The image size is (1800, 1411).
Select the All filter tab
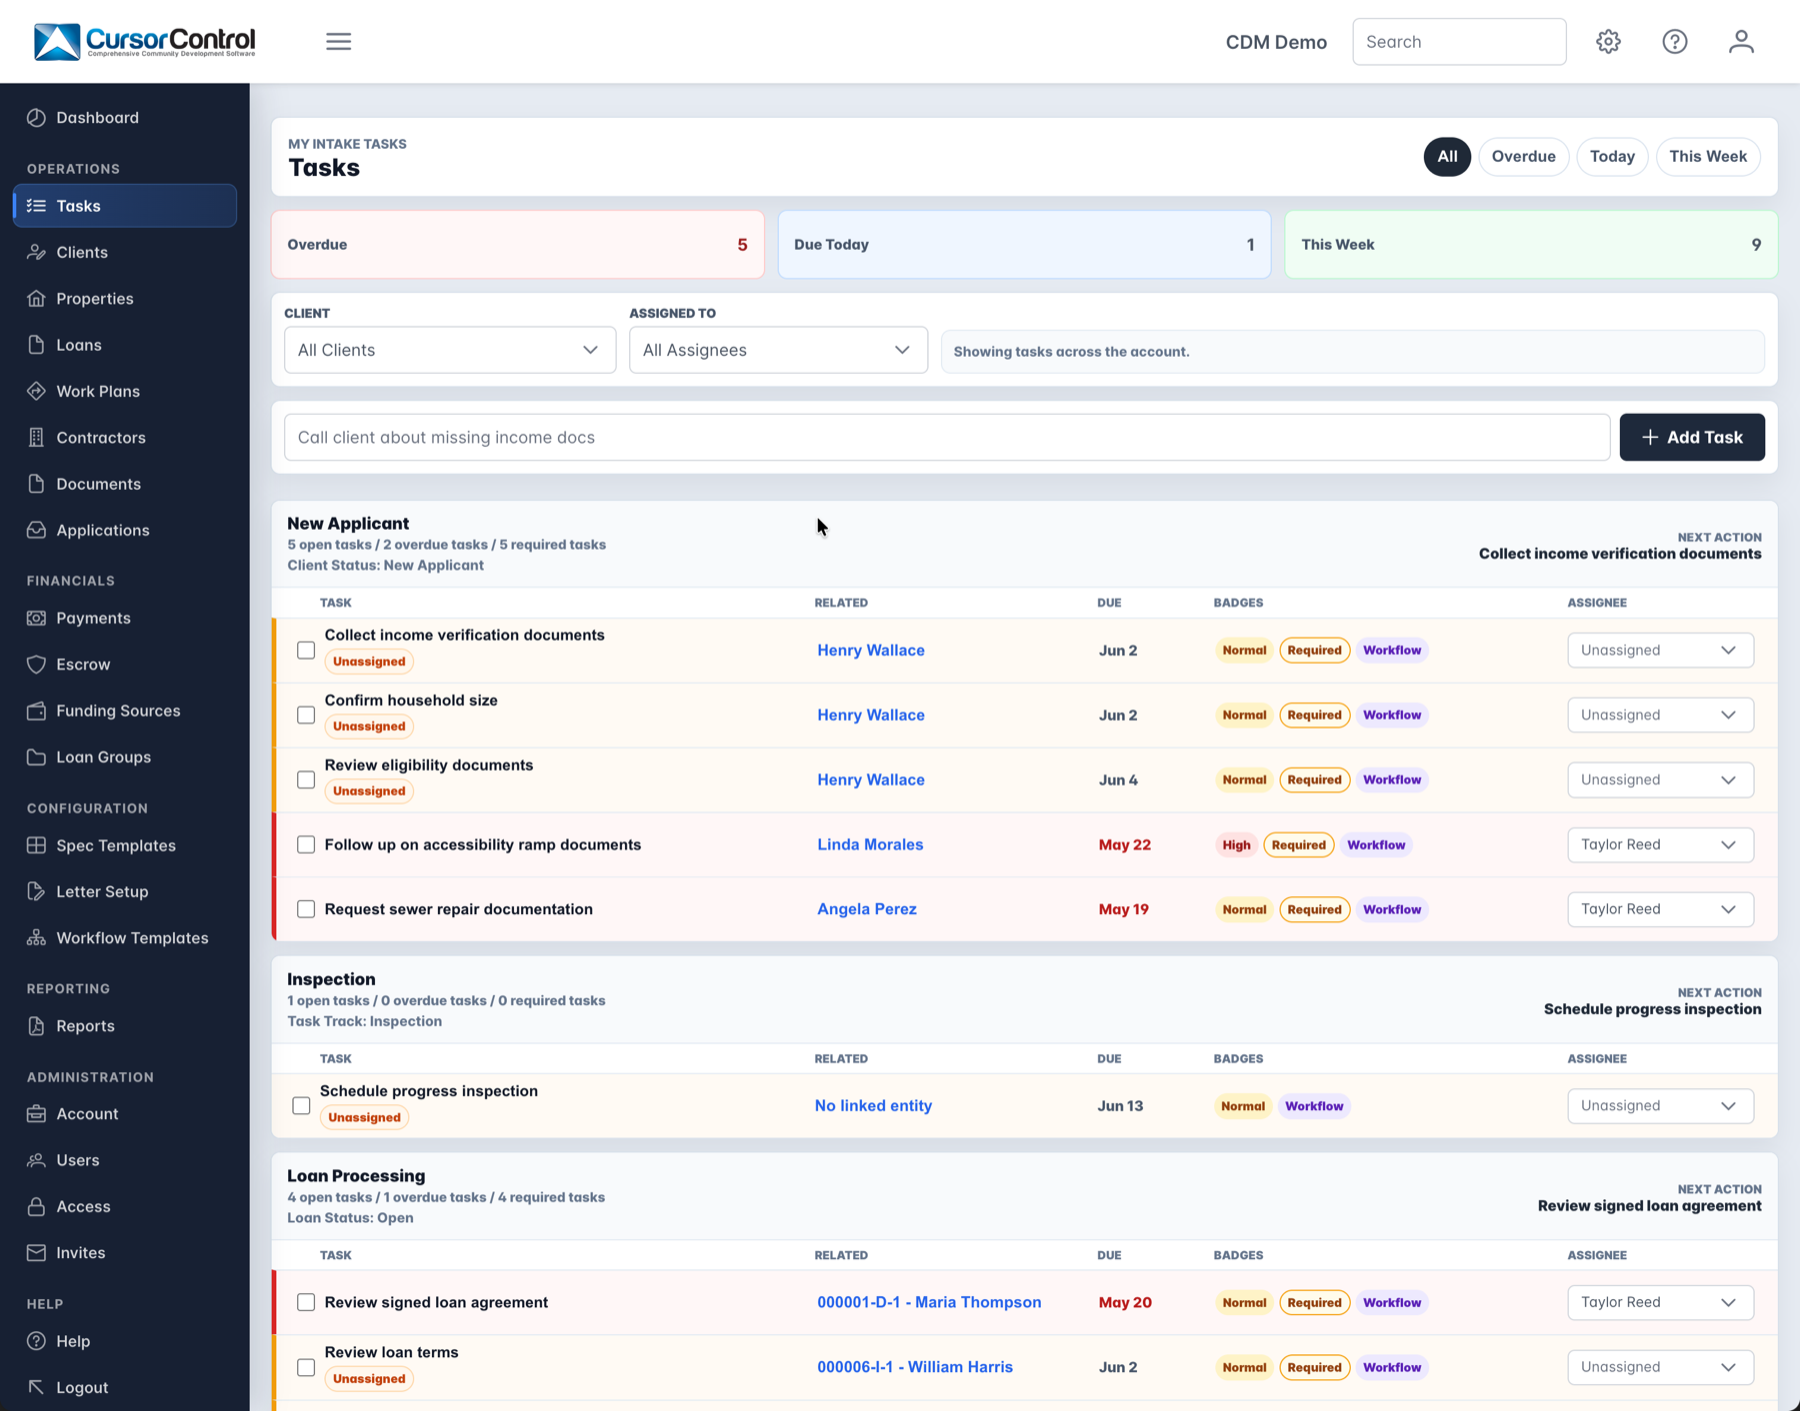[x=1447, y=156]
